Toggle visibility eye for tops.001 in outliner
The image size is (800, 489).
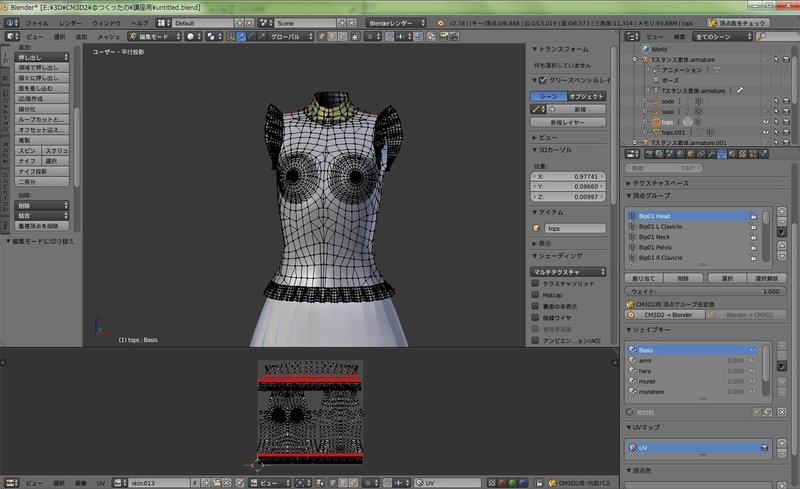pyautogui.click(x=766, y=132)
